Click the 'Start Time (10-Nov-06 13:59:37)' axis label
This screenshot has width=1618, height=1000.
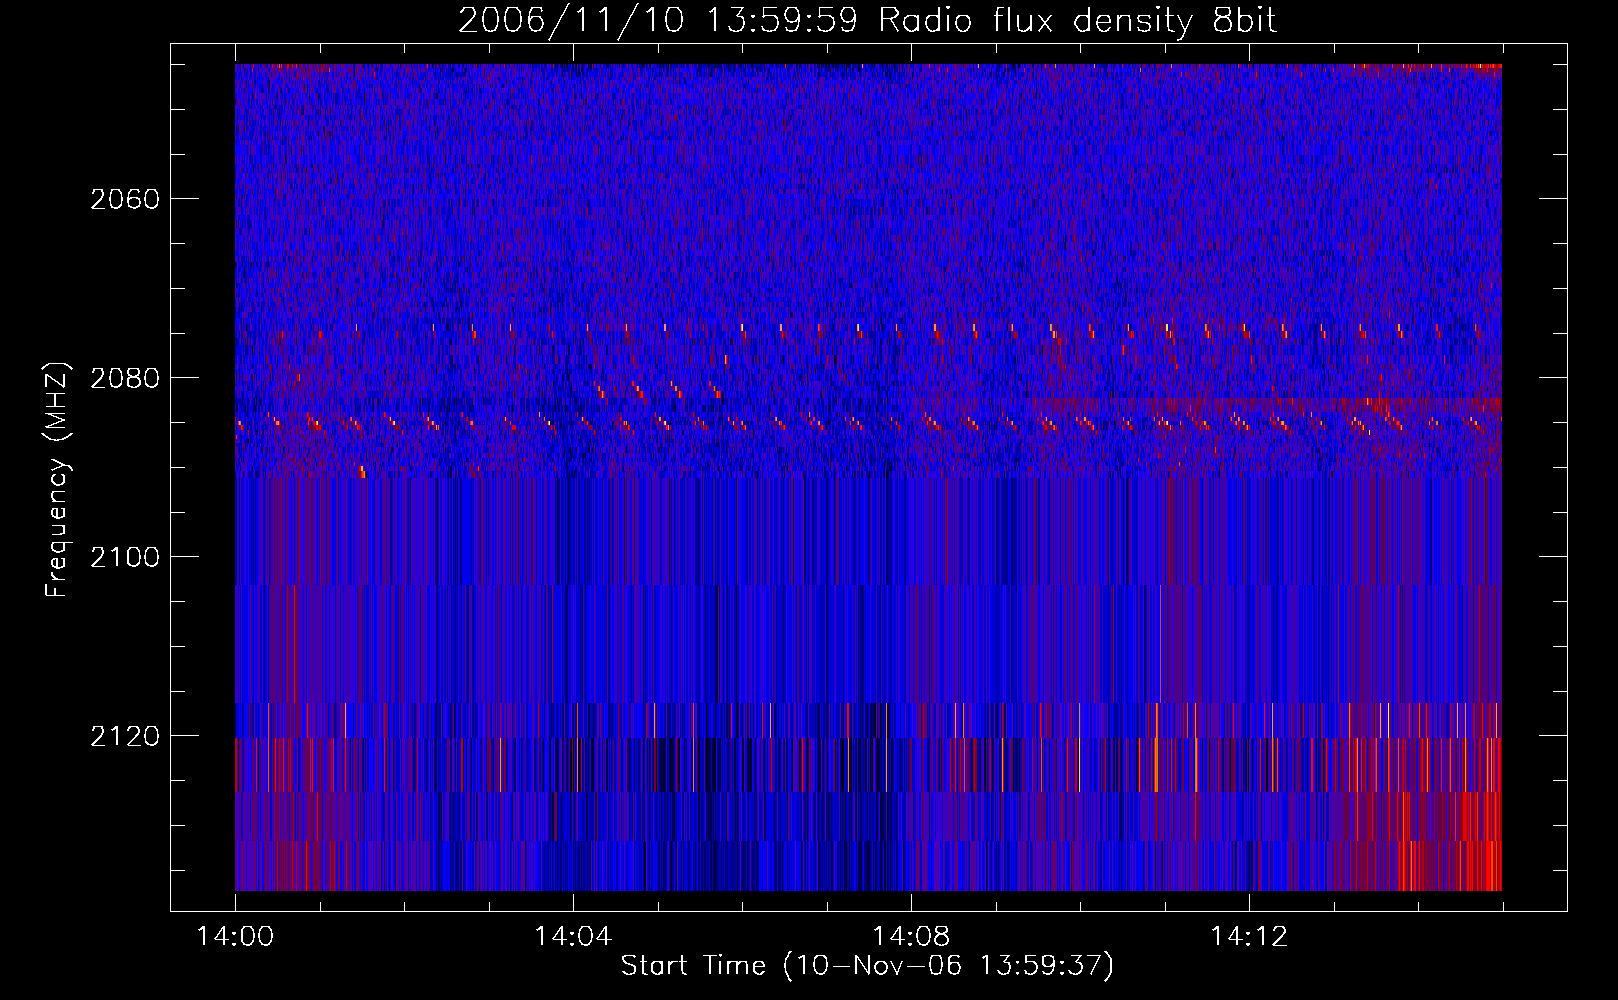click(x=867, y=966)
